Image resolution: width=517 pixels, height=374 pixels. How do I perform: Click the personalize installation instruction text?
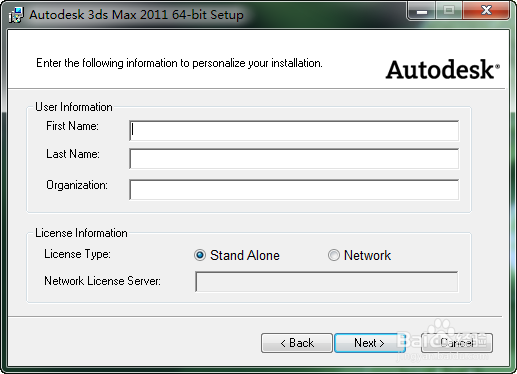coord(179,63)
